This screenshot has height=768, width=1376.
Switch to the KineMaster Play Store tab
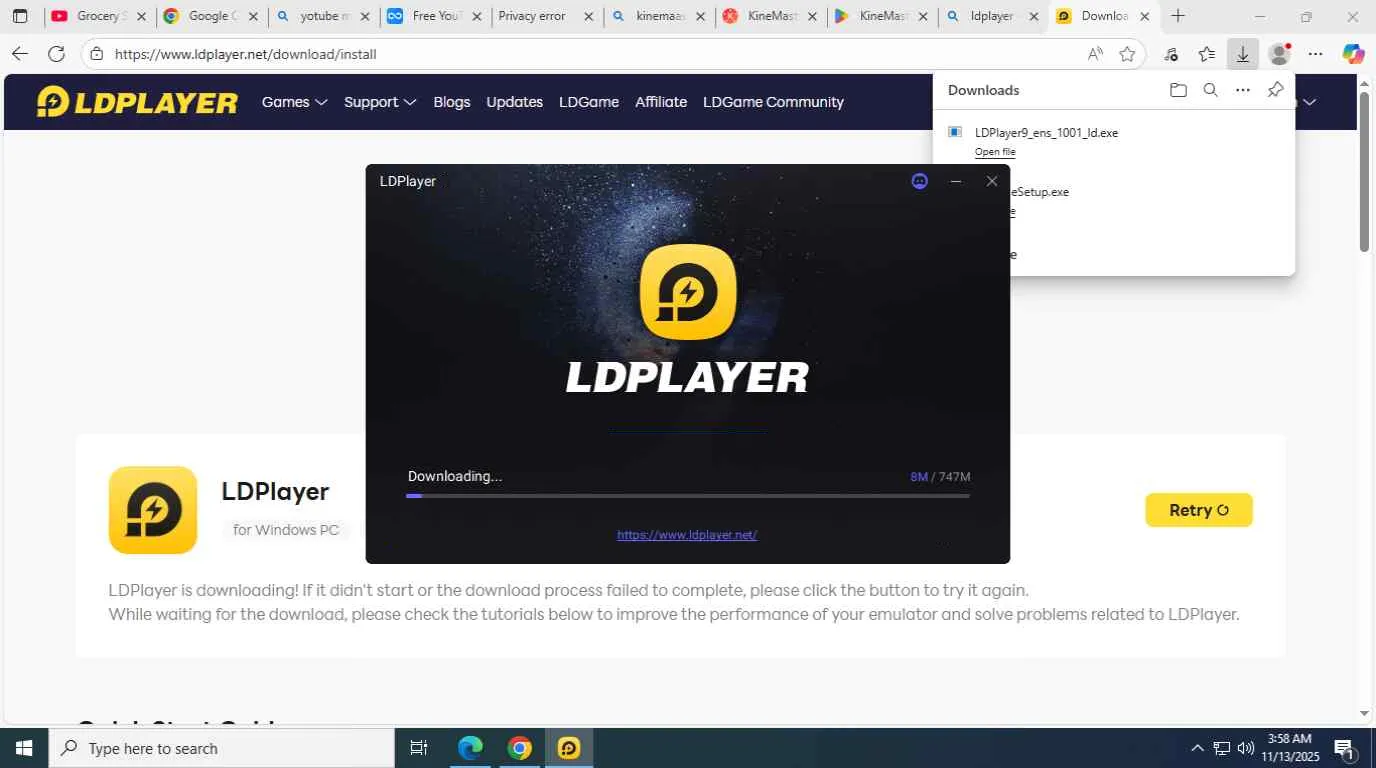click(883, 16)
